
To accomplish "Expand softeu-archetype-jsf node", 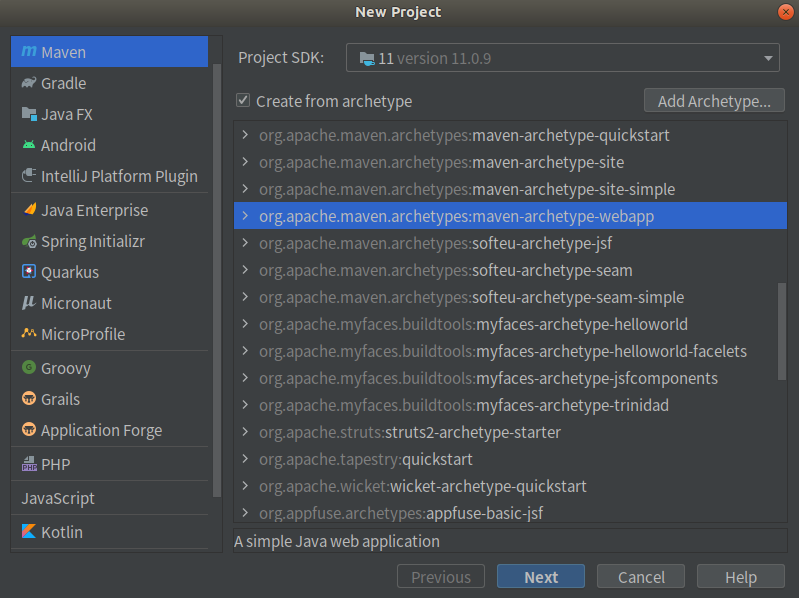I will pos(245,243).
